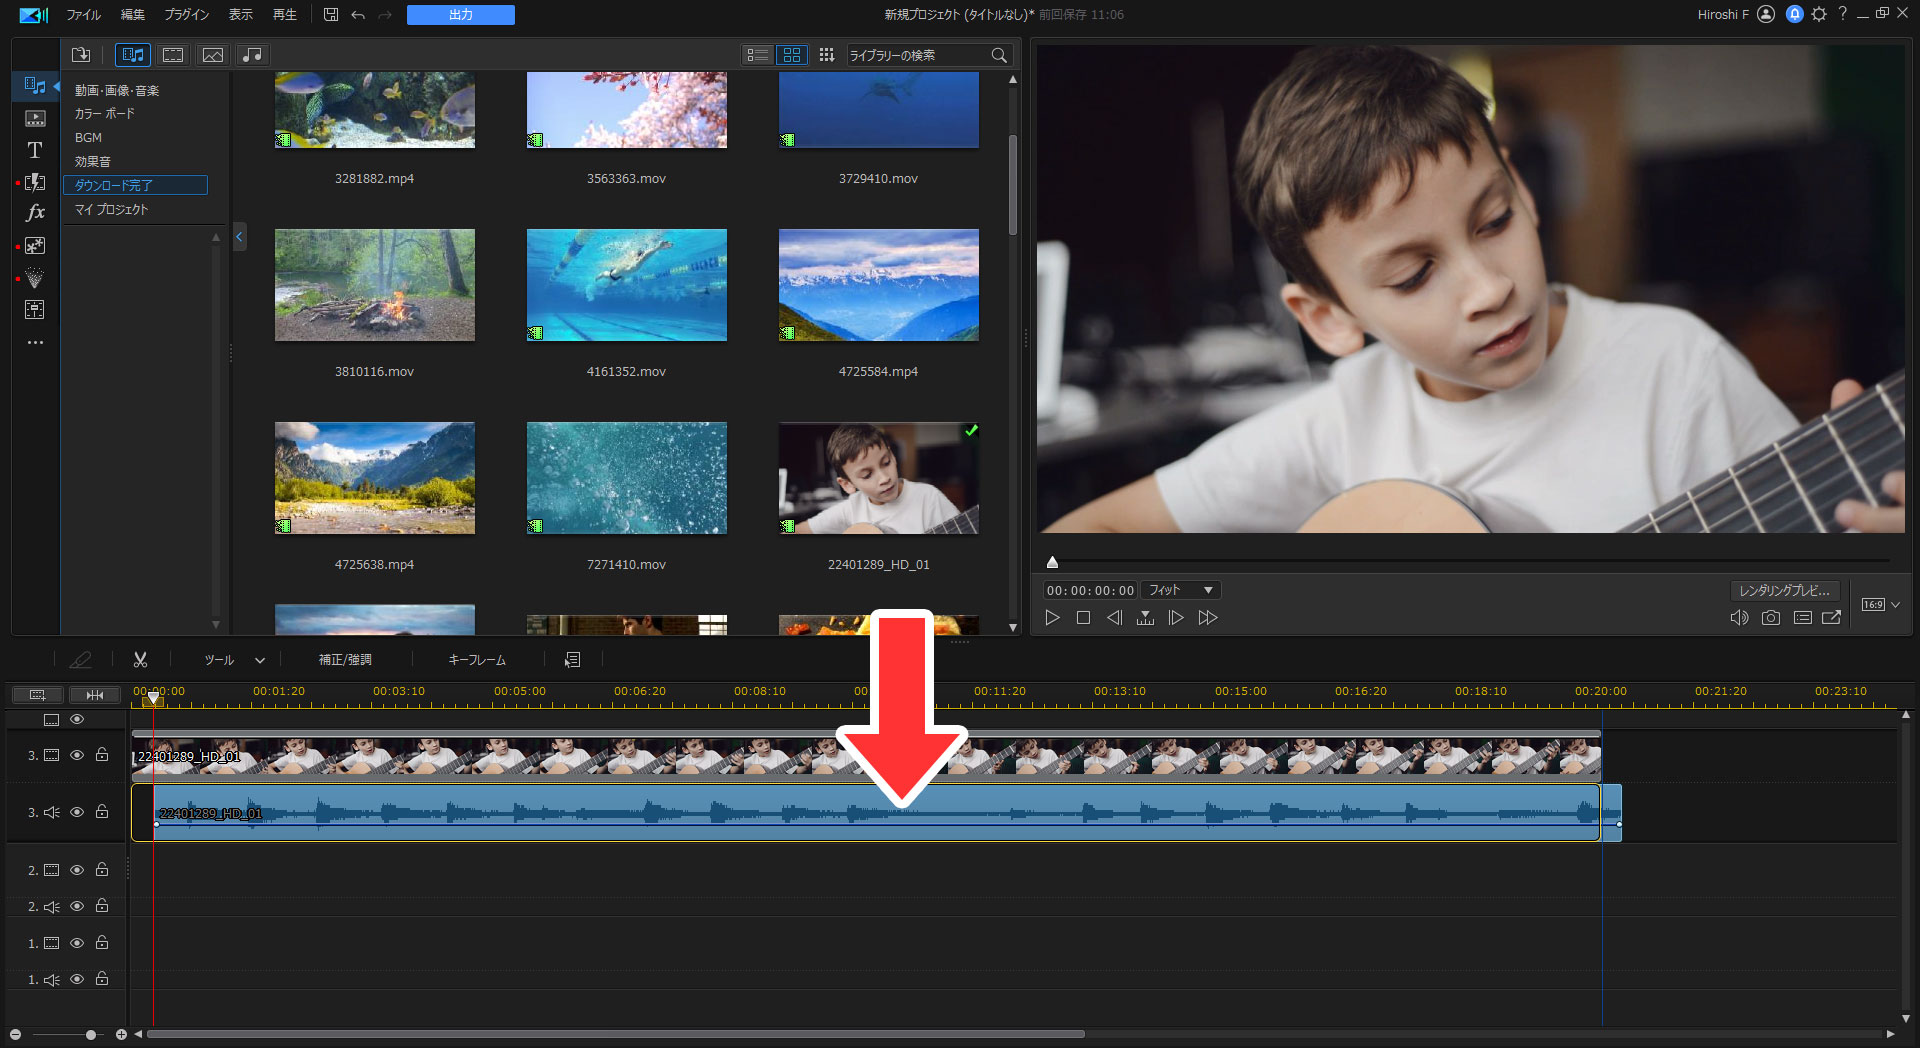
Task: Select the ダウンロード完了 category
Action: click(135, 185)
